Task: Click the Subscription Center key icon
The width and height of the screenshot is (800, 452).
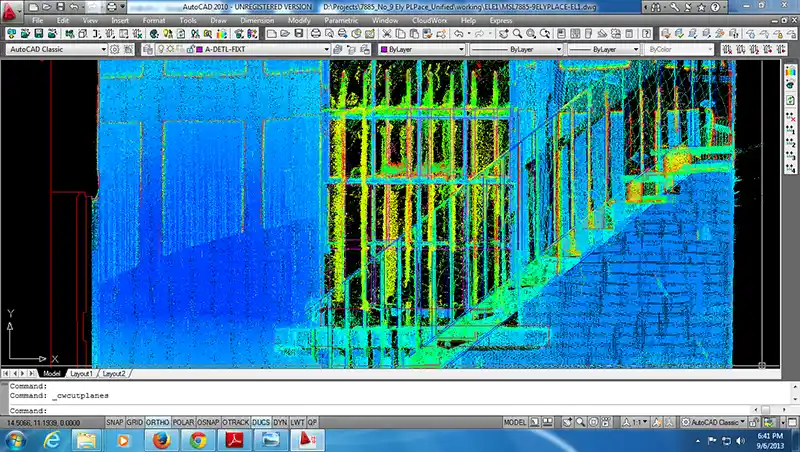Action: 674,7
